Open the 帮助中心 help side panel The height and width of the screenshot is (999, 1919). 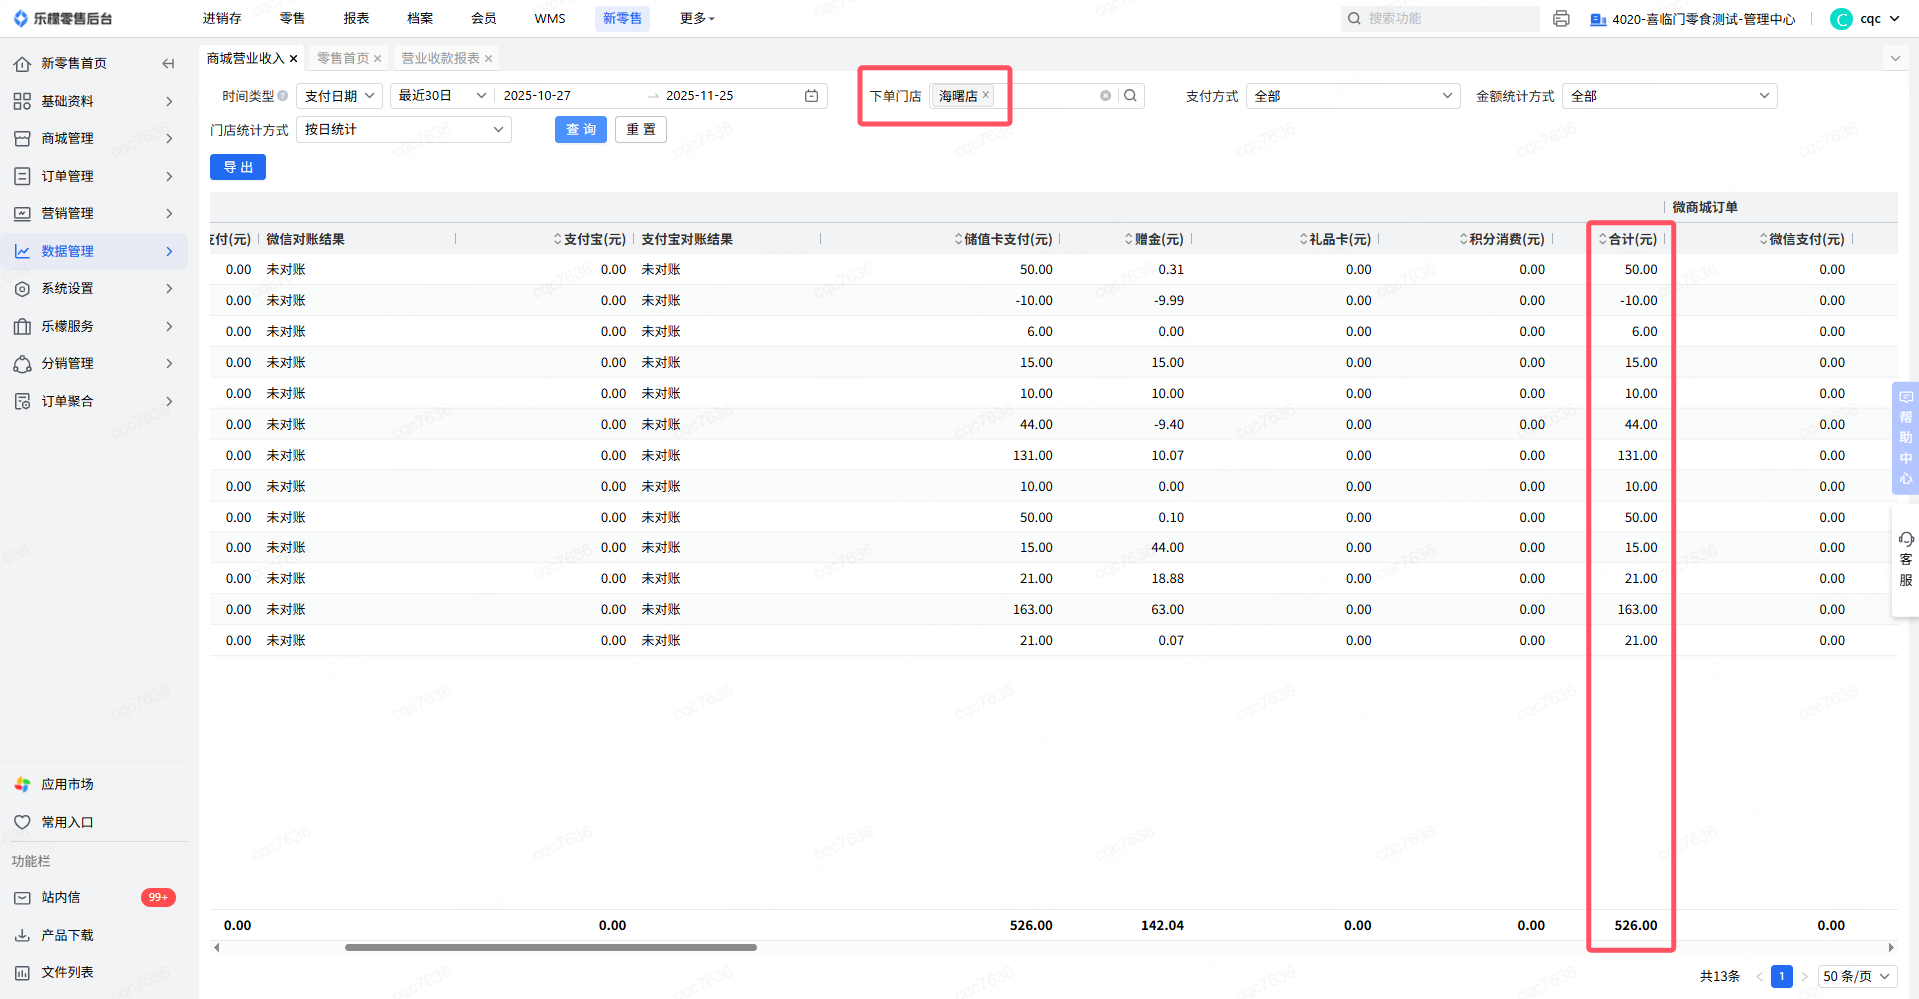[x=1905, y=437]
